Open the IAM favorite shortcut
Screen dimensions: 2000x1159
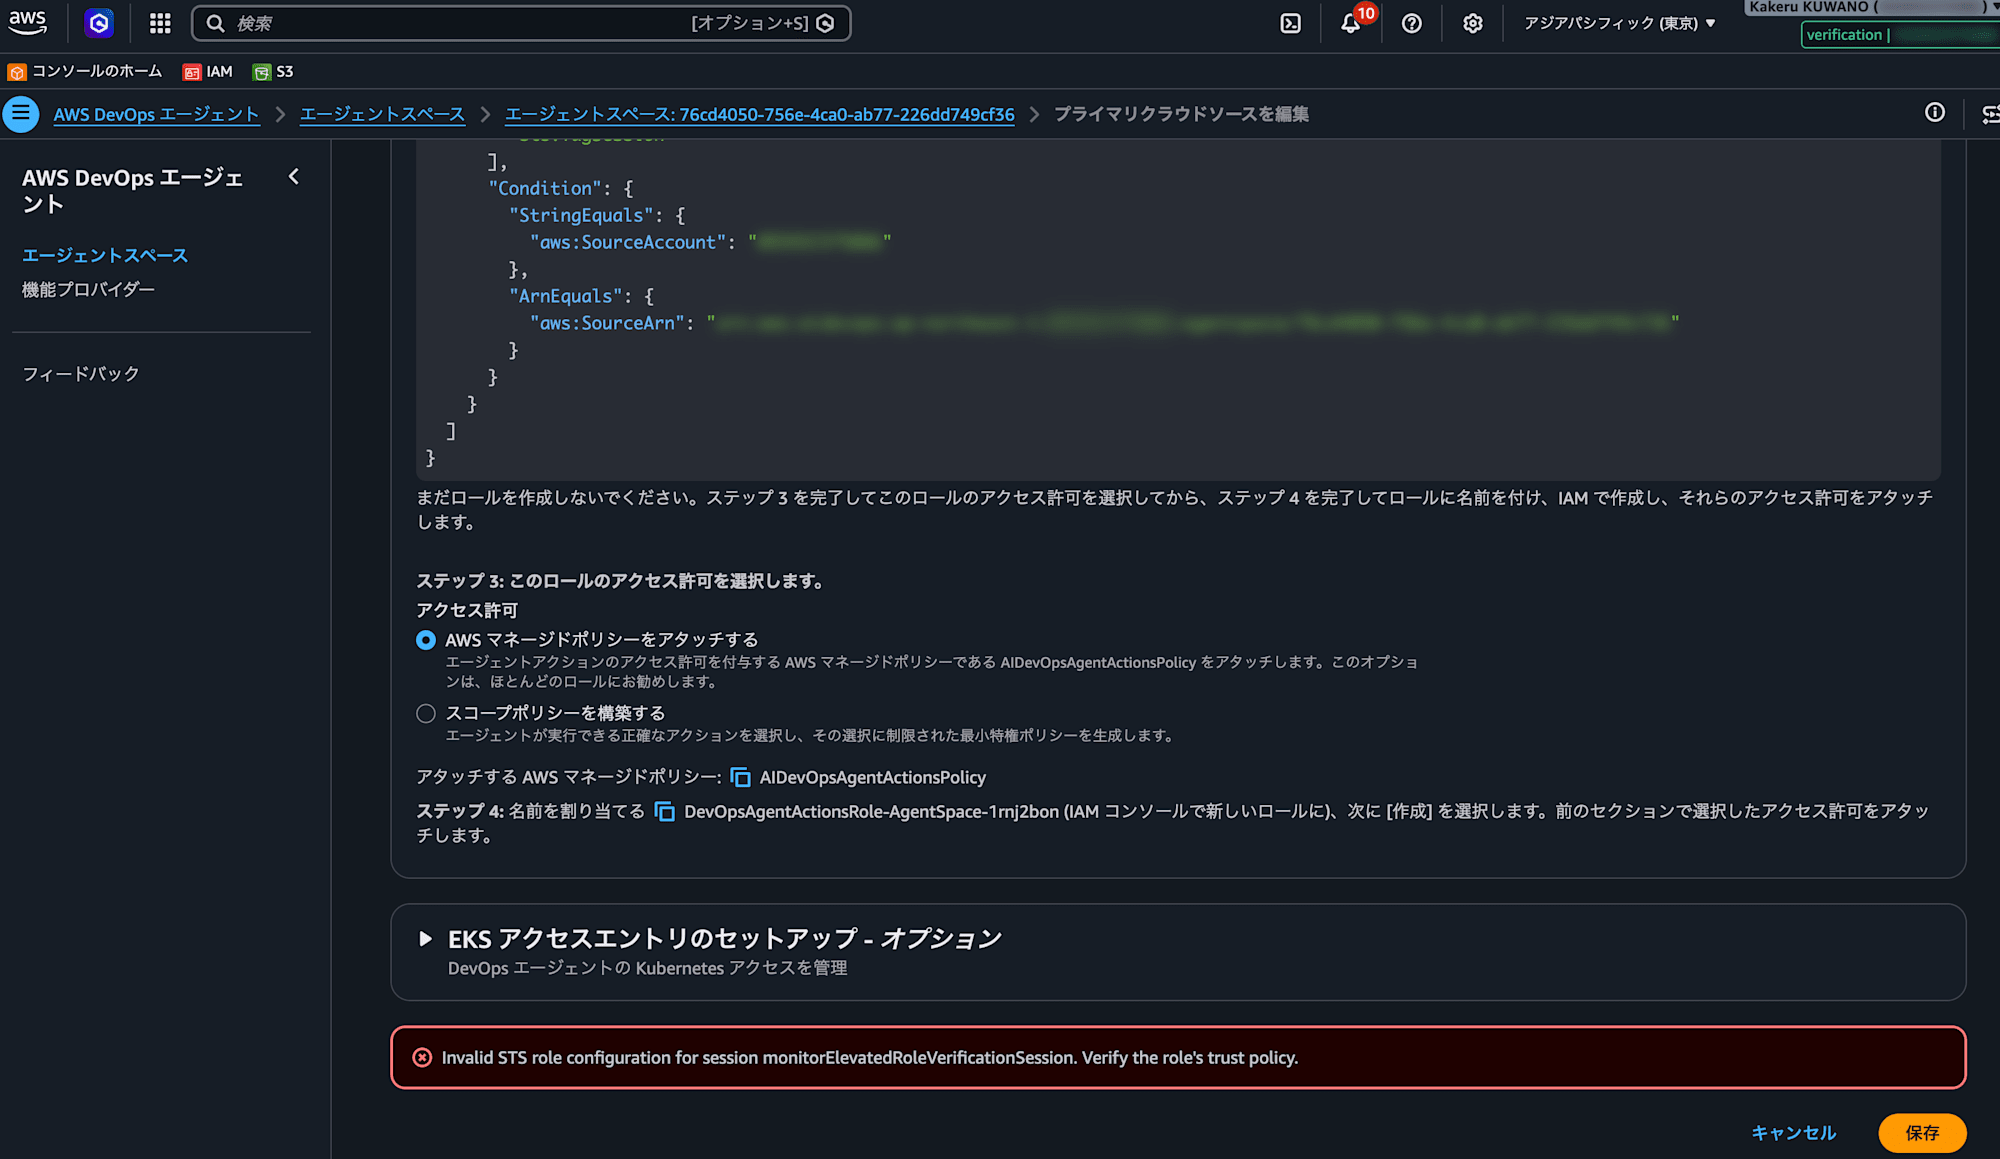[208, 72]
